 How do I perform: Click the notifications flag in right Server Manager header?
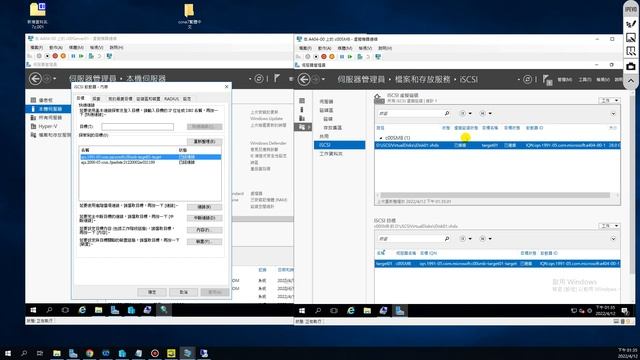pos(547,80)
